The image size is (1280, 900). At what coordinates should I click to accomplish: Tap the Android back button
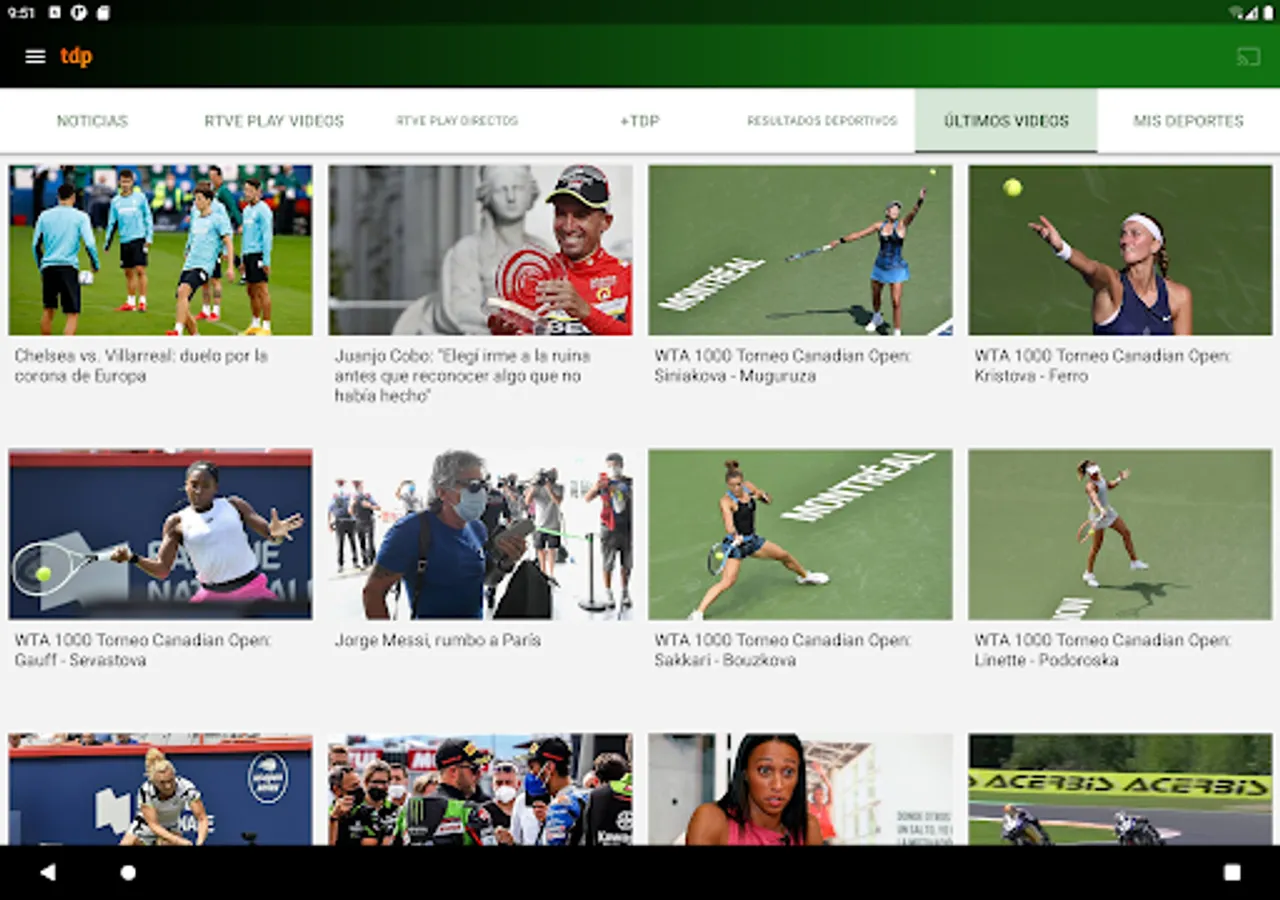47,872
